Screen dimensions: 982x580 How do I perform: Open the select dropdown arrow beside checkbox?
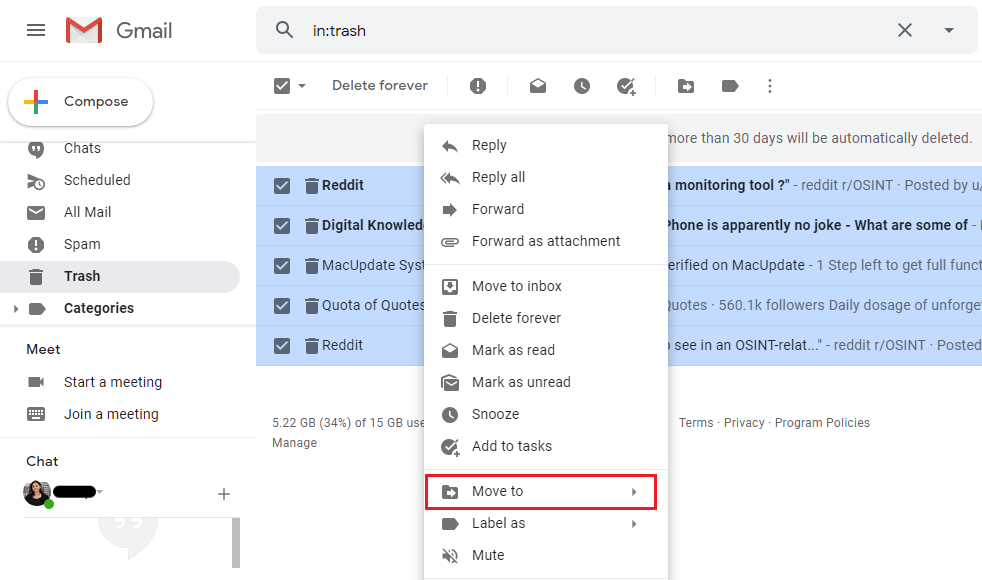302,86
